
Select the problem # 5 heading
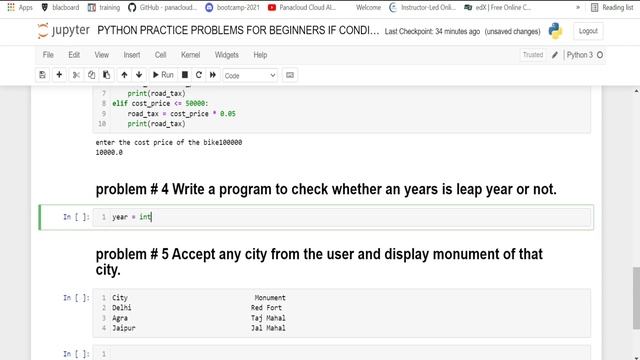[x=319, y=262]
